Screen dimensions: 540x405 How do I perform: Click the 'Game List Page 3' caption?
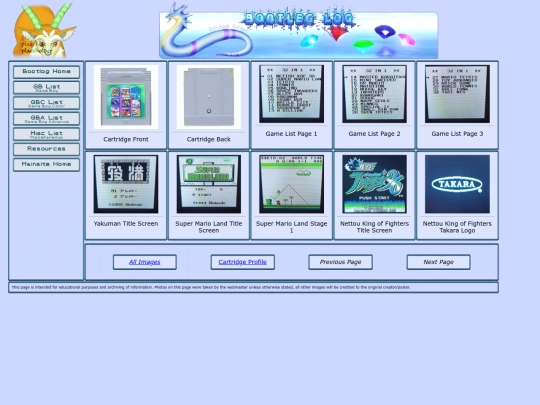click(x=457, y=134)
